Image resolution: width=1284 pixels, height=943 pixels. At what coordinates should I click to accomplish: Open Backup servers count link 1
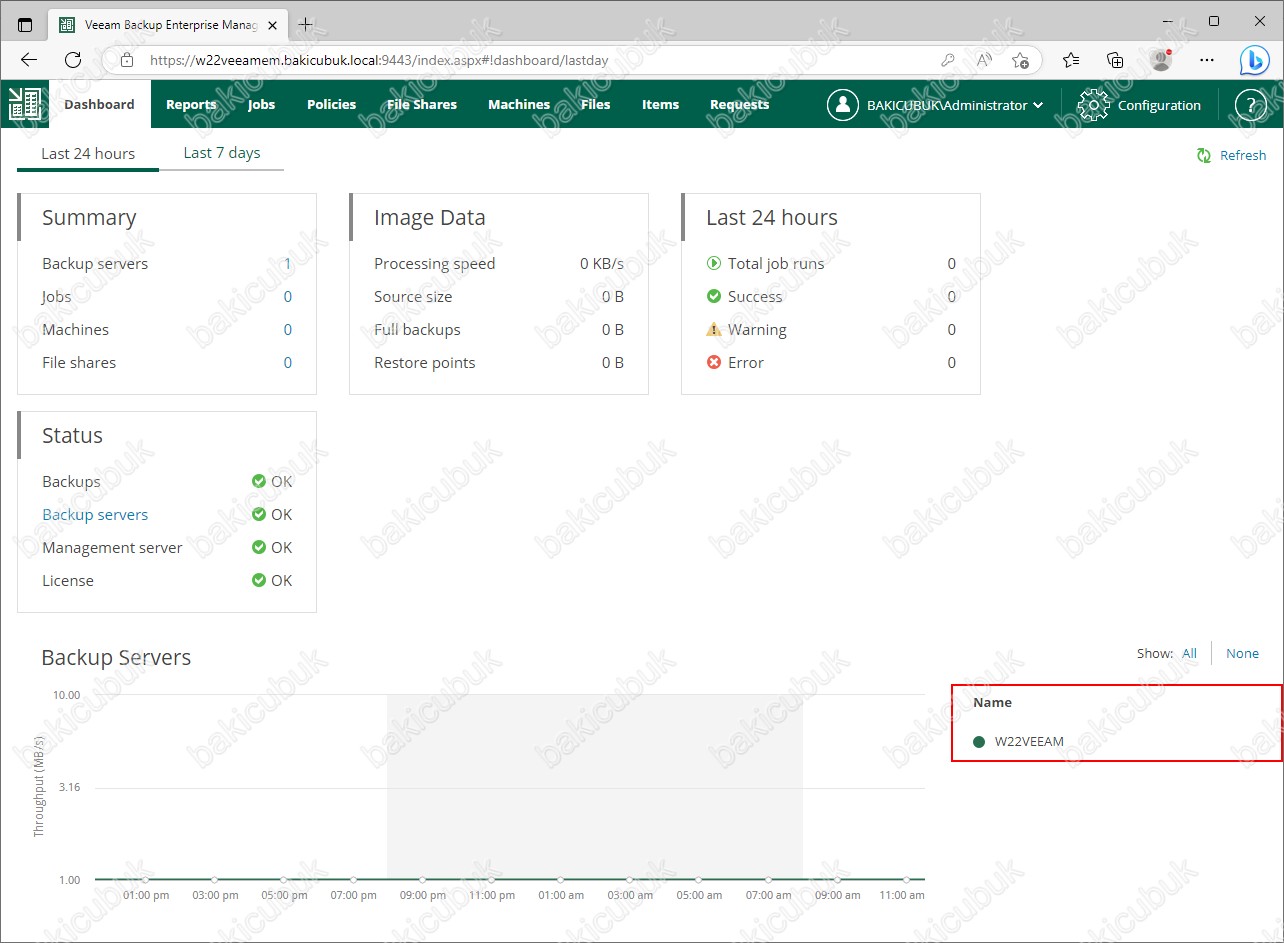point(288,263)
